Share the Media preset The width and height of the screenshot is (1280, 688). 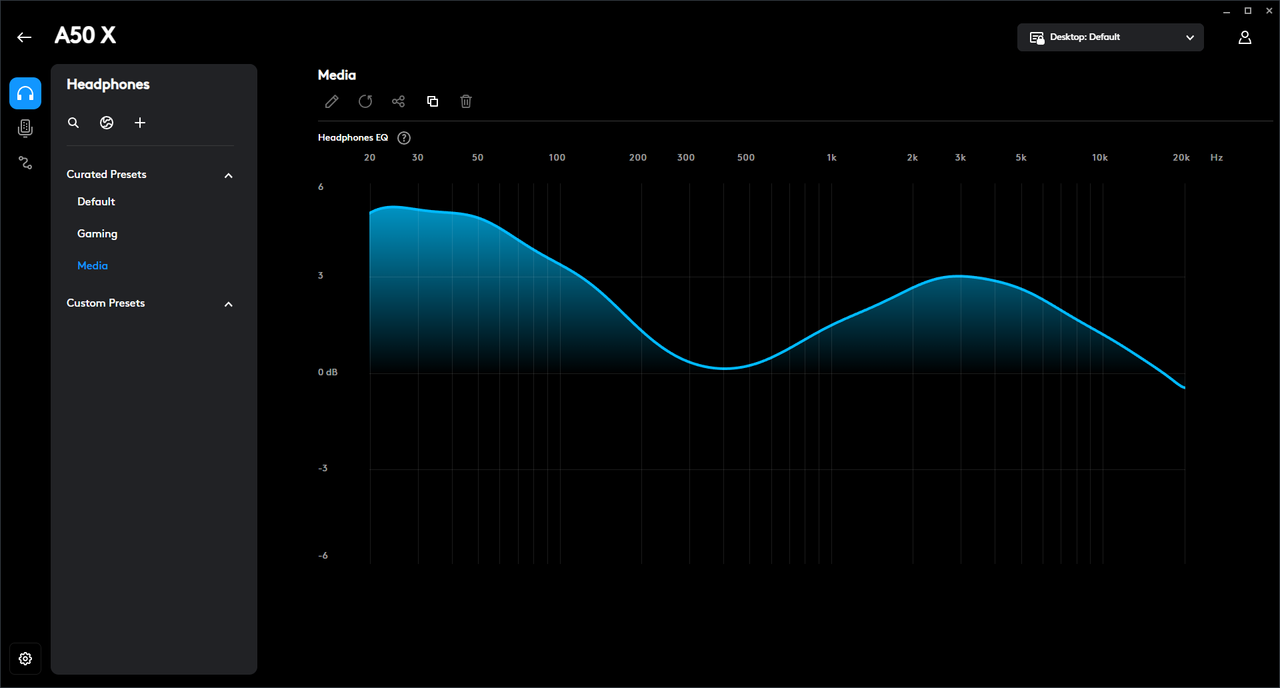tap(398, 101)
